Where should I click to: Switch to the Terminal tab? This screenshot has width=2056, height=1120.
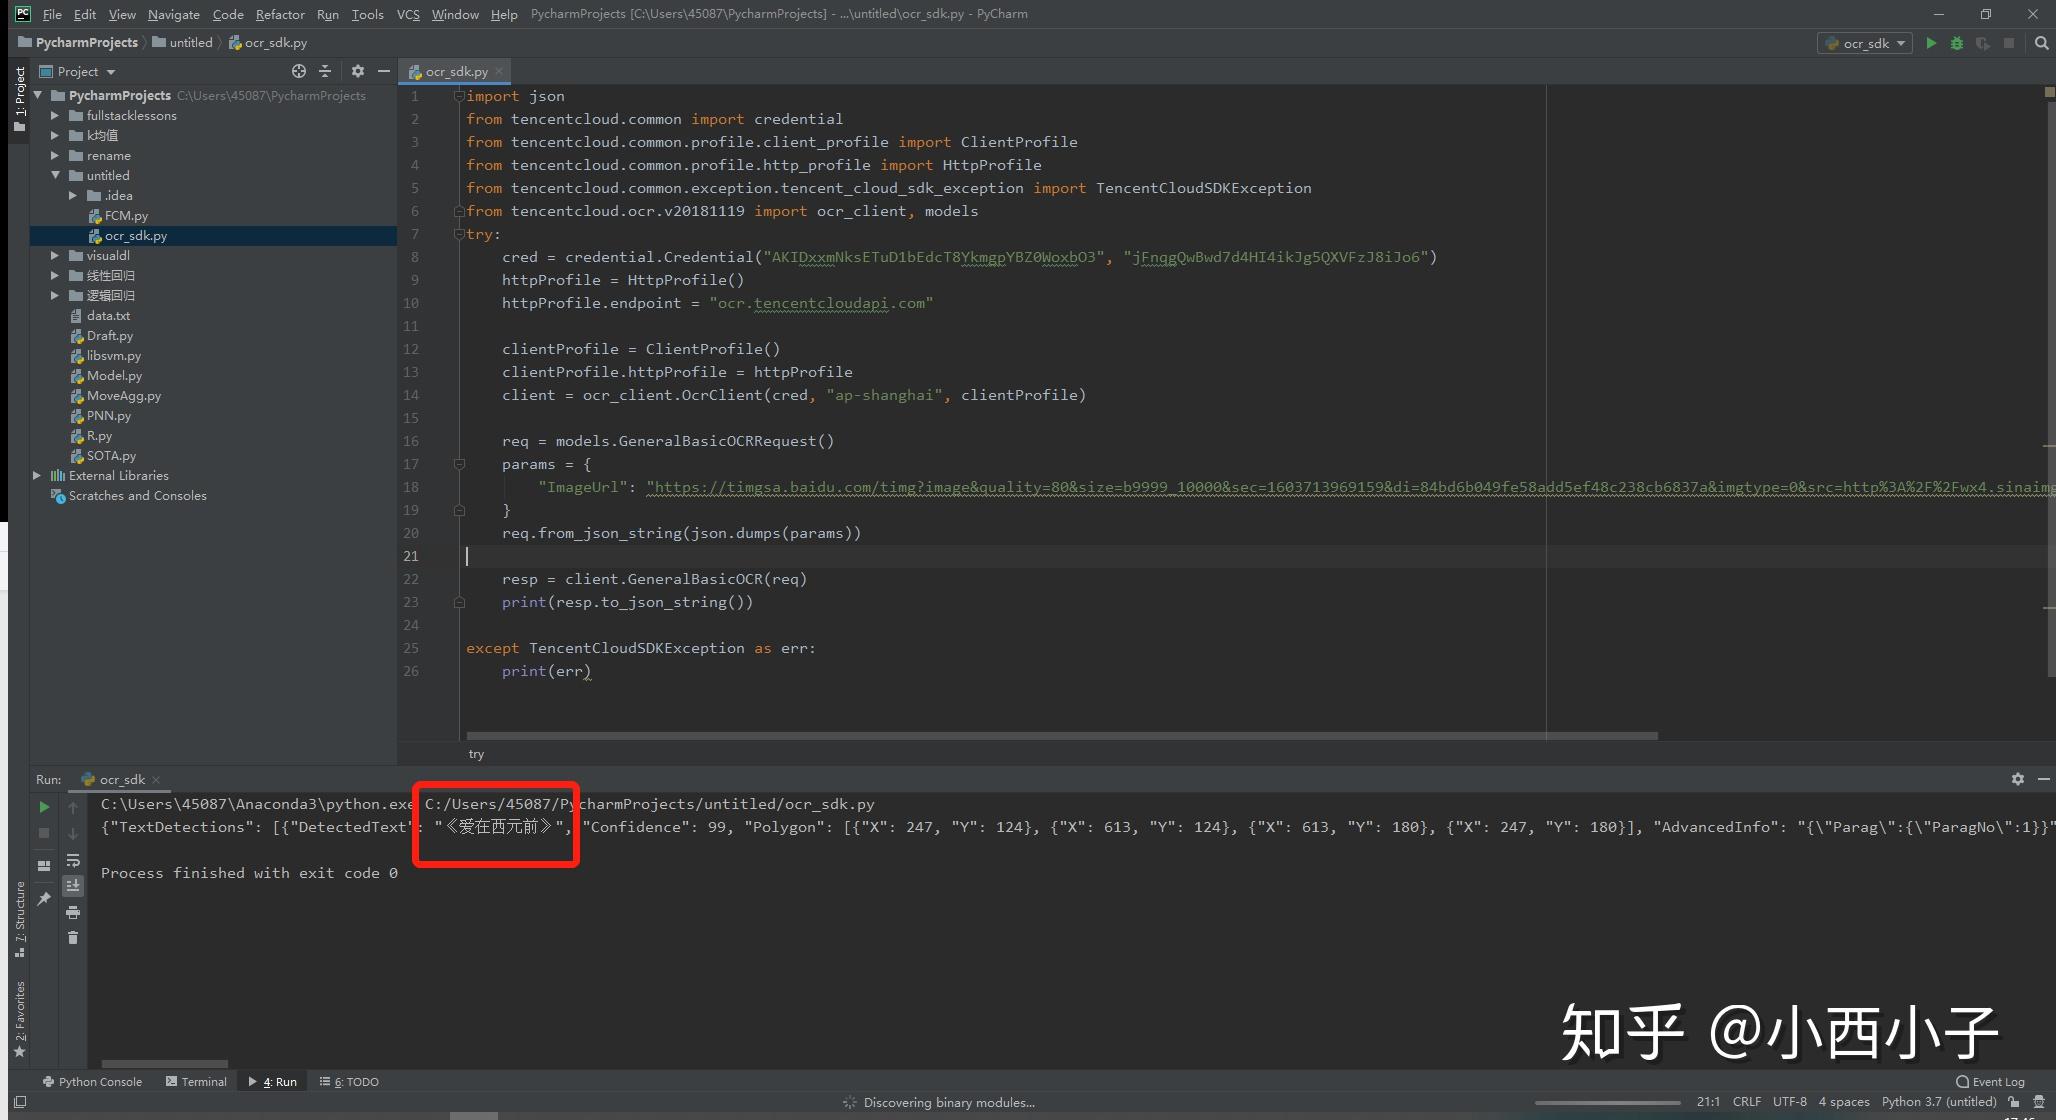(196, 1081)
